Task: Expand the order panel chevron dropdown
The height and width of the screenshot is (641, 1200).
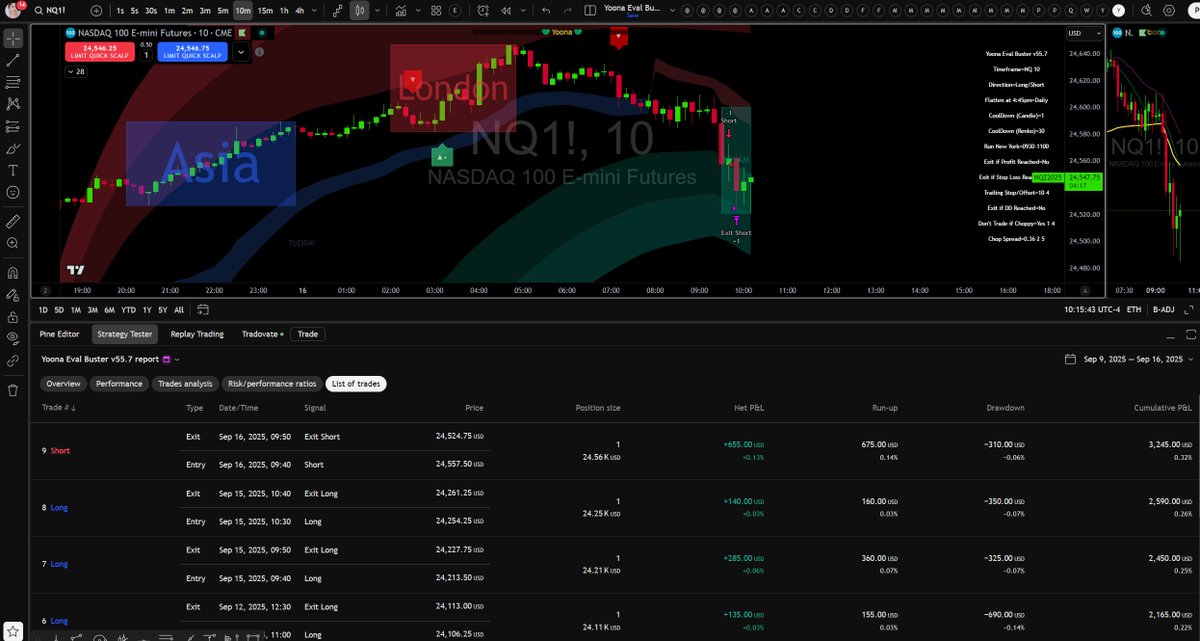Action: click(242, 52)
